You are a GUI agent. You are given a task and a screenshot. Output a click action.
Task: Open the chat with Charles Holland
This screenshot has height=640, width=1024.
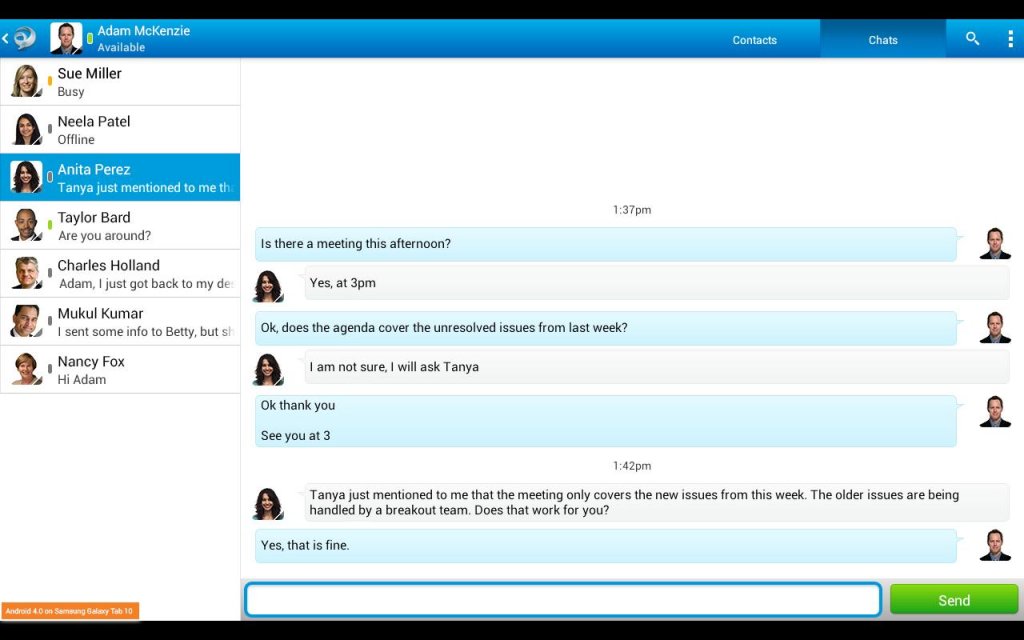120,274
